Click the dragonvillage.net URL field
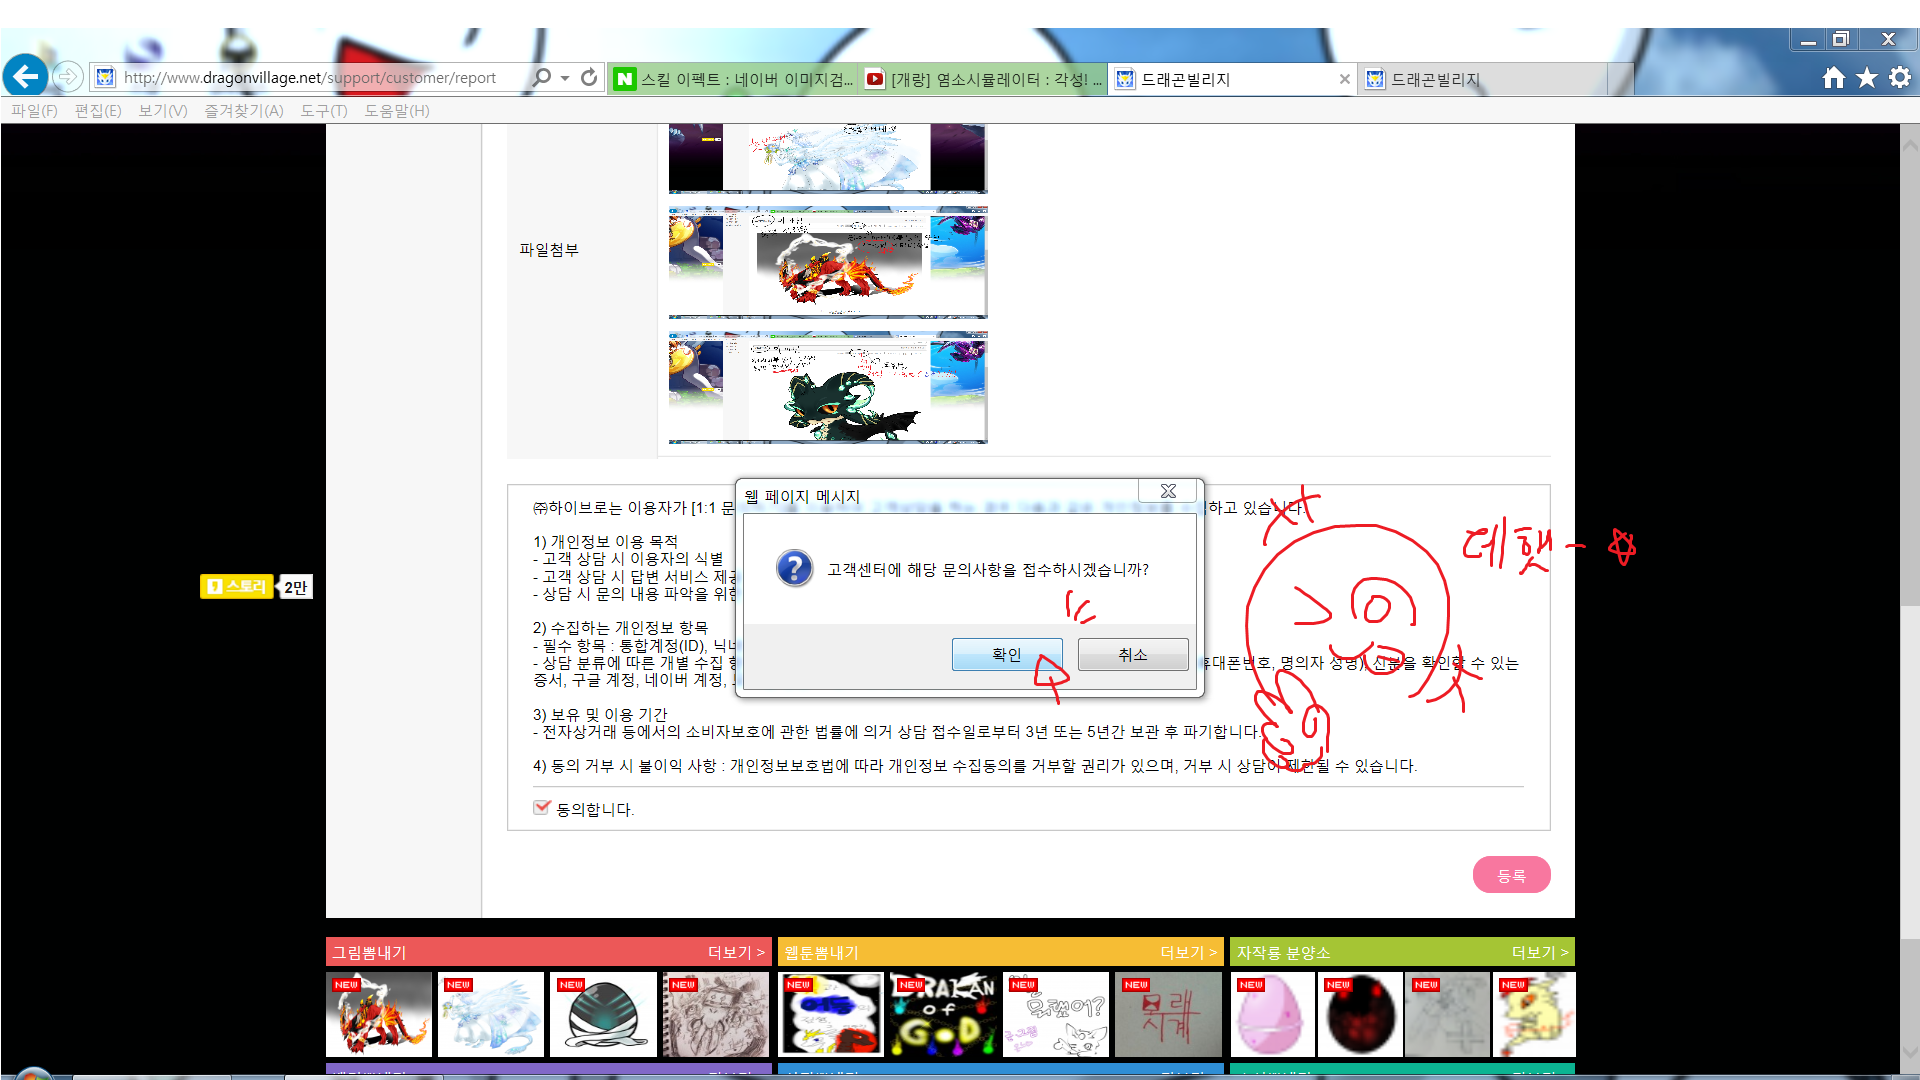This screenshot has width=1920, height=1080. point(309,78)
